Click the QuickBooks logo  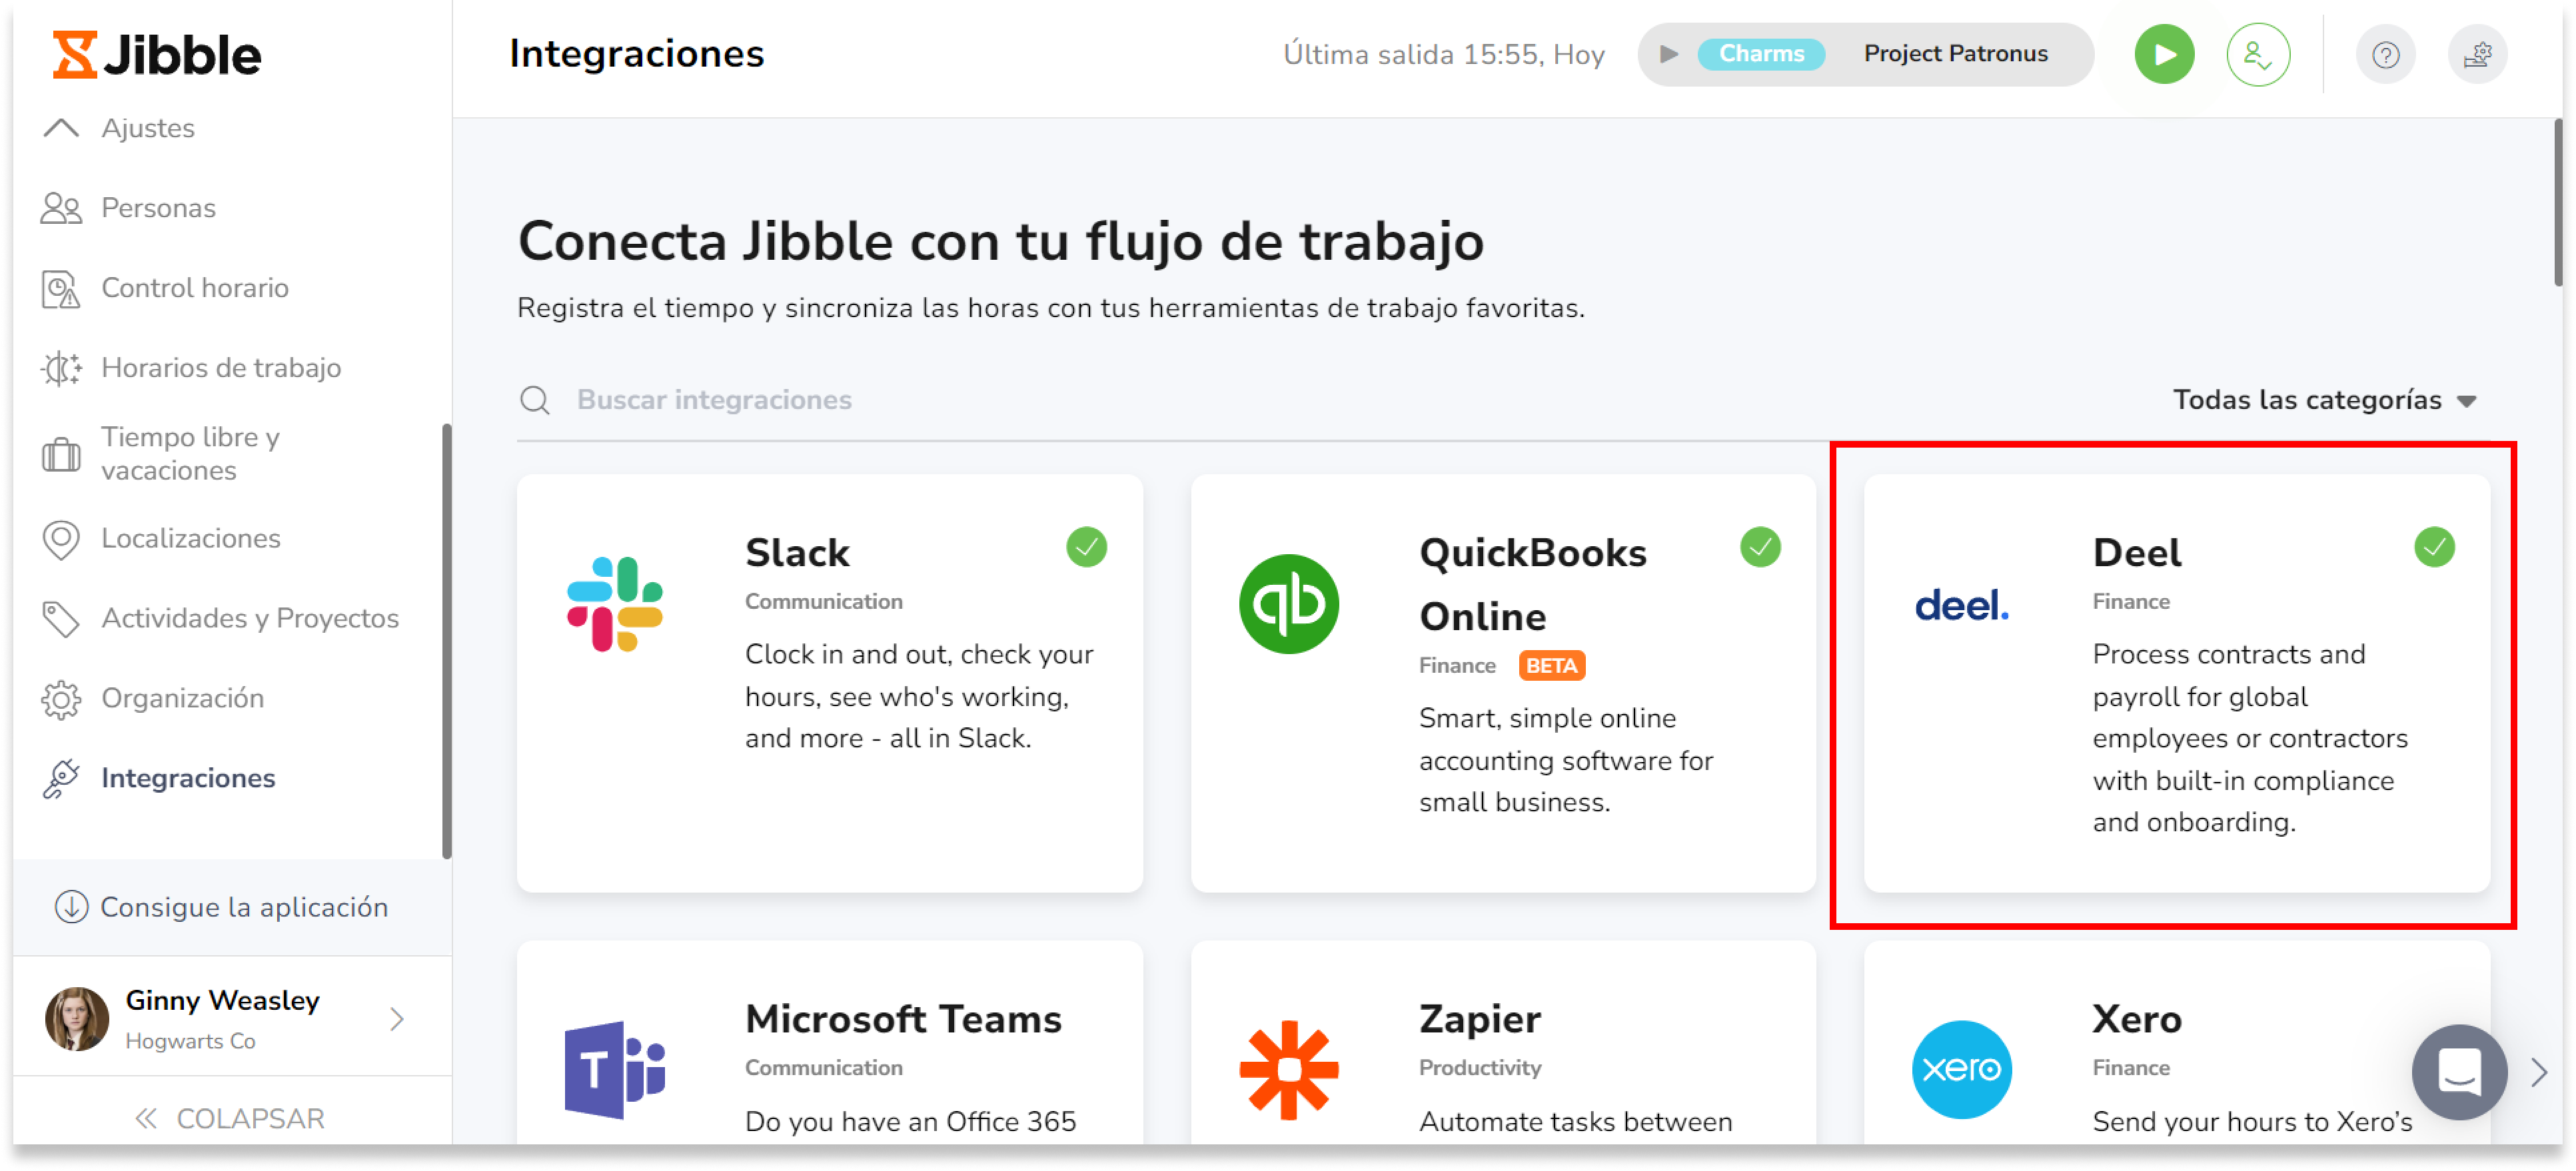pos(1289,604)
